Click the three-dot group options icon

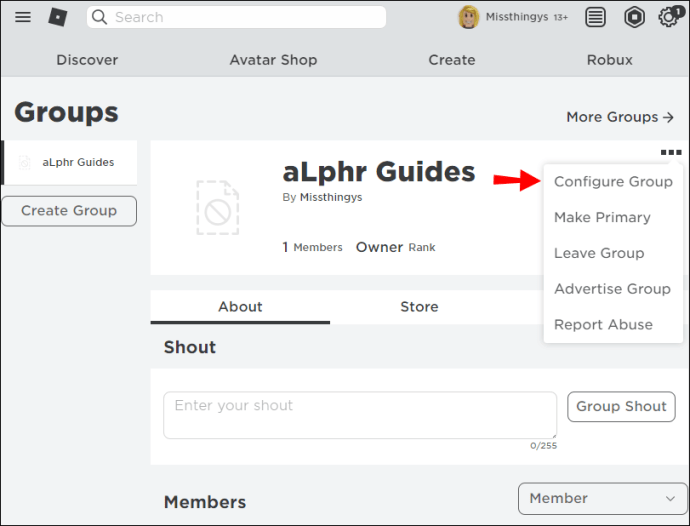(x=671, y=152)
